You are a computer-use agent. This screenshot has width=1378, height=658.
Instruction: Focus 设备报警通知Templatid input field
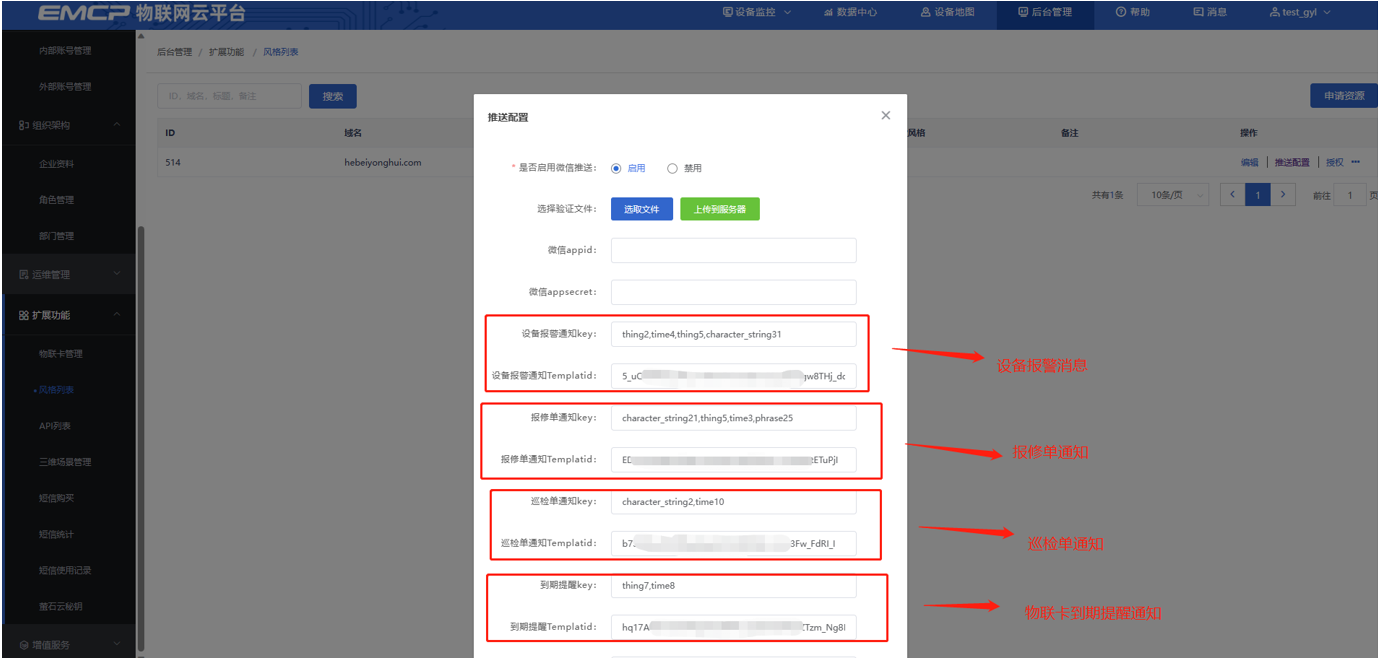click(x=734, y=376)
